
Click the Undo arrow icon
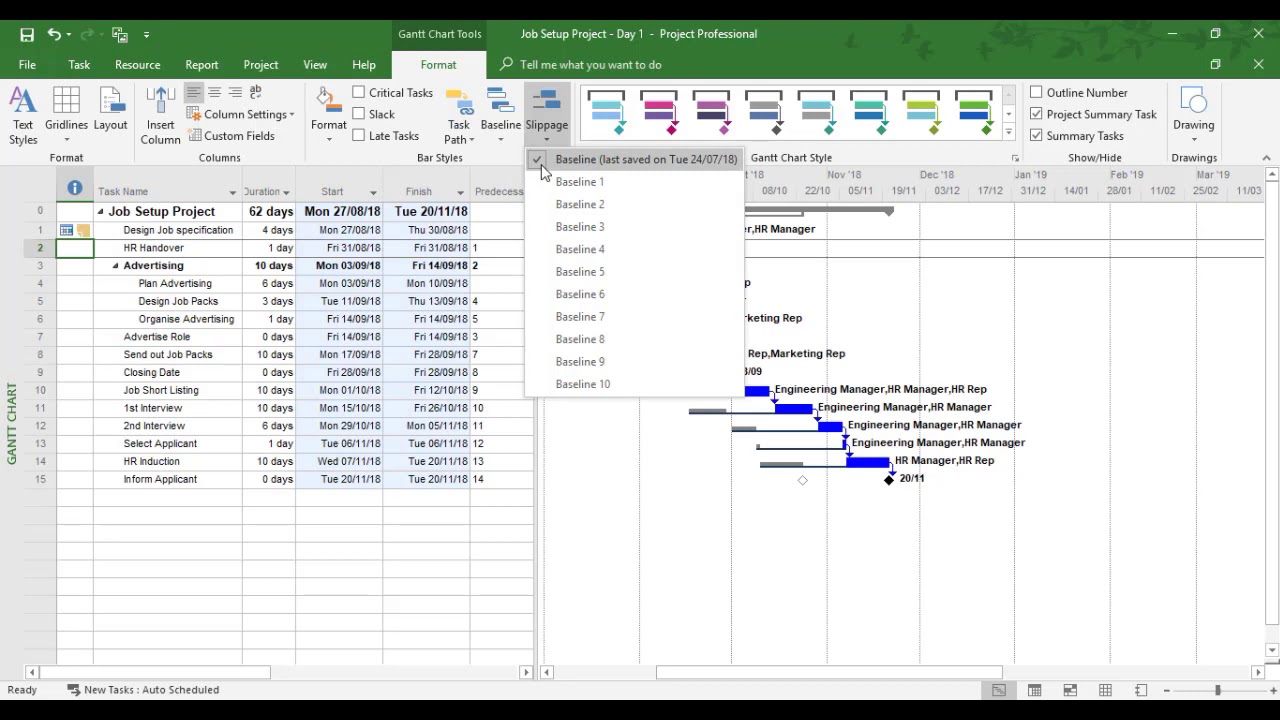pos(53,34)
